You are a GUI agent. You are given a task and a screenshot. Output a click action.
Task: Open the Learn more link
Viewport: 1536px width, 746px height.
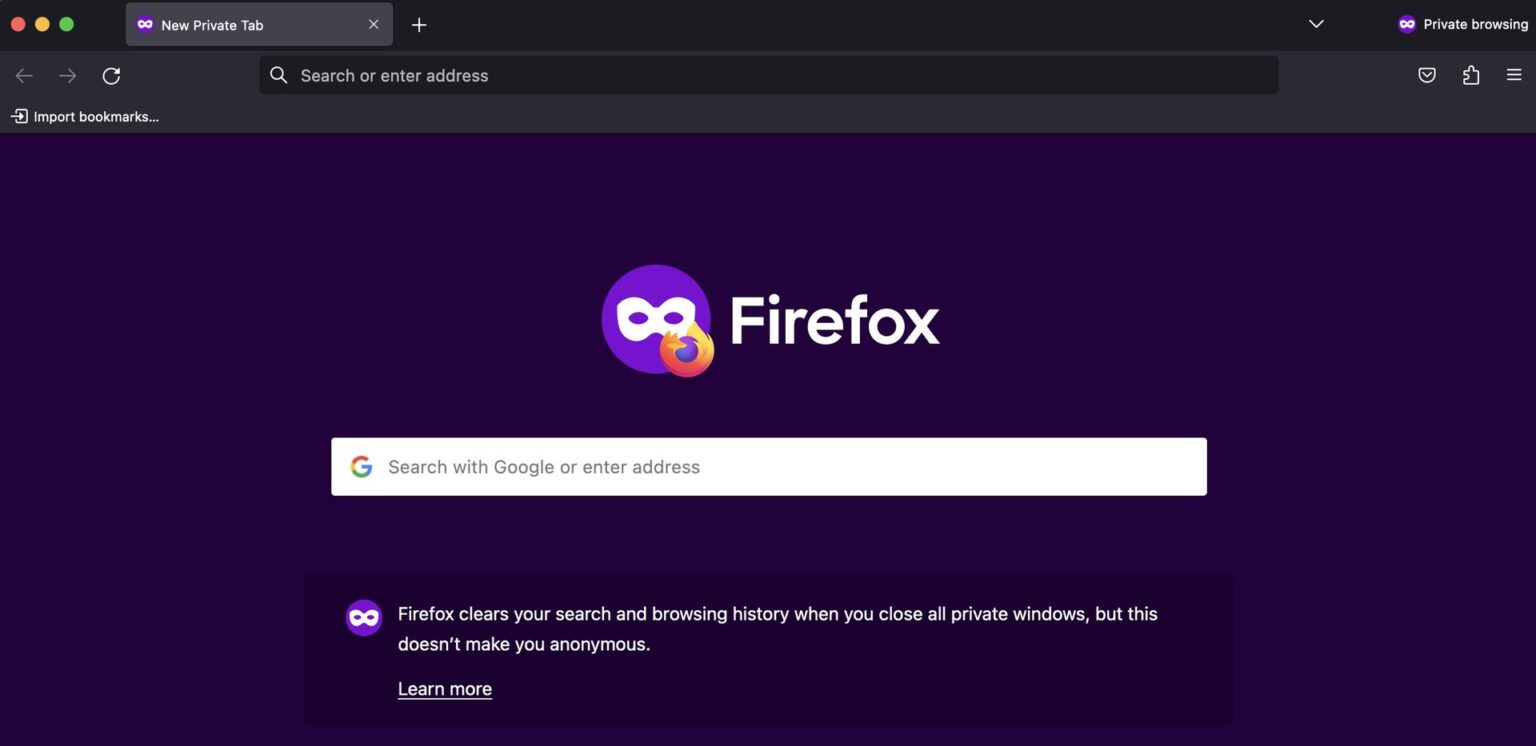pyautogui.click(x=444, y=688)
